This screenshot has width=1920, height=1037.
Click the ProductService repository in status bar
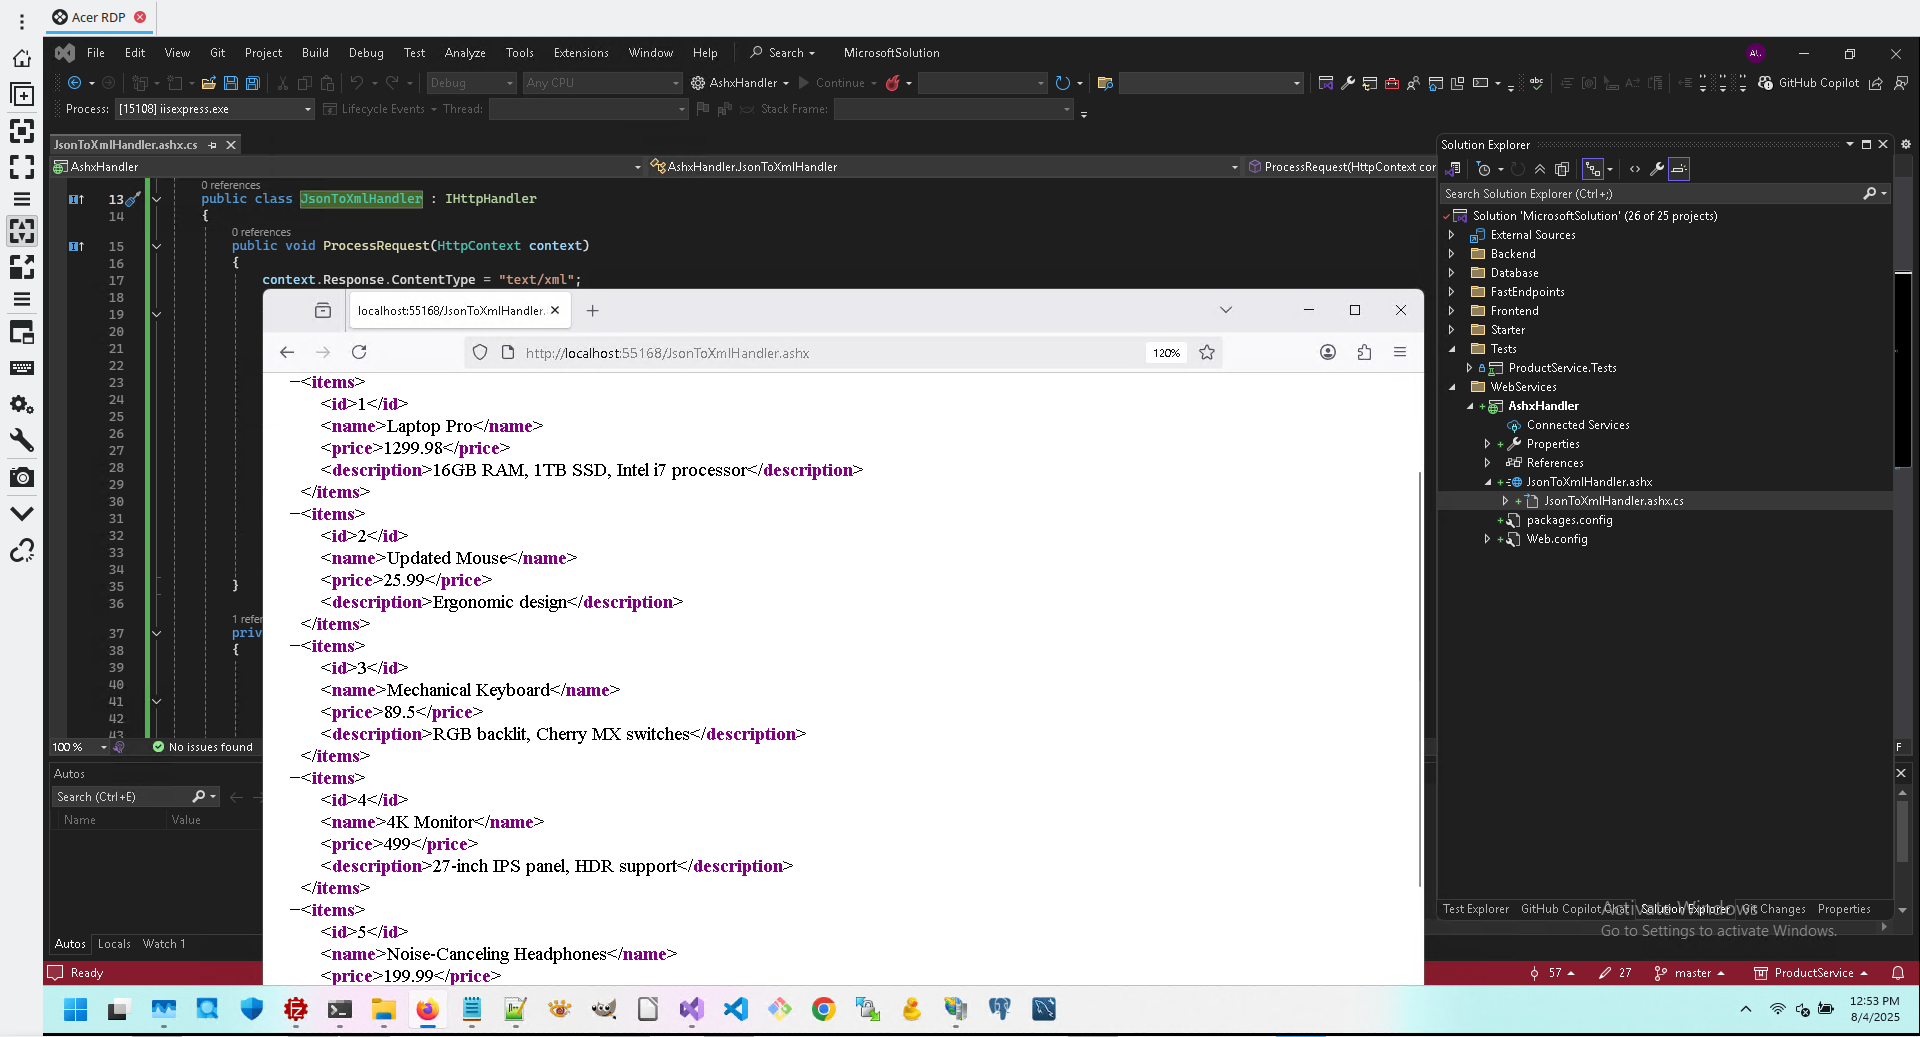tap(1811, 973)
